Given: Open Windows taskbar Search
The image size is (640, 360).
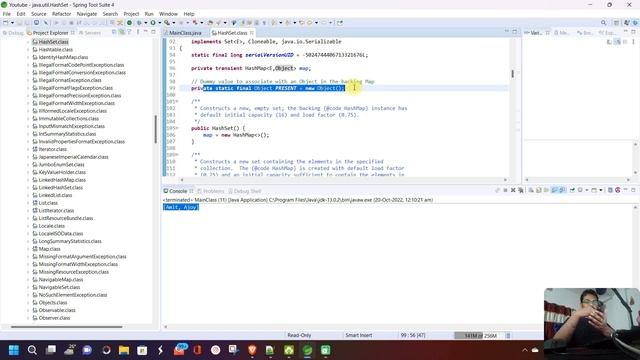Looking at the screenshot, I should 32,350.
